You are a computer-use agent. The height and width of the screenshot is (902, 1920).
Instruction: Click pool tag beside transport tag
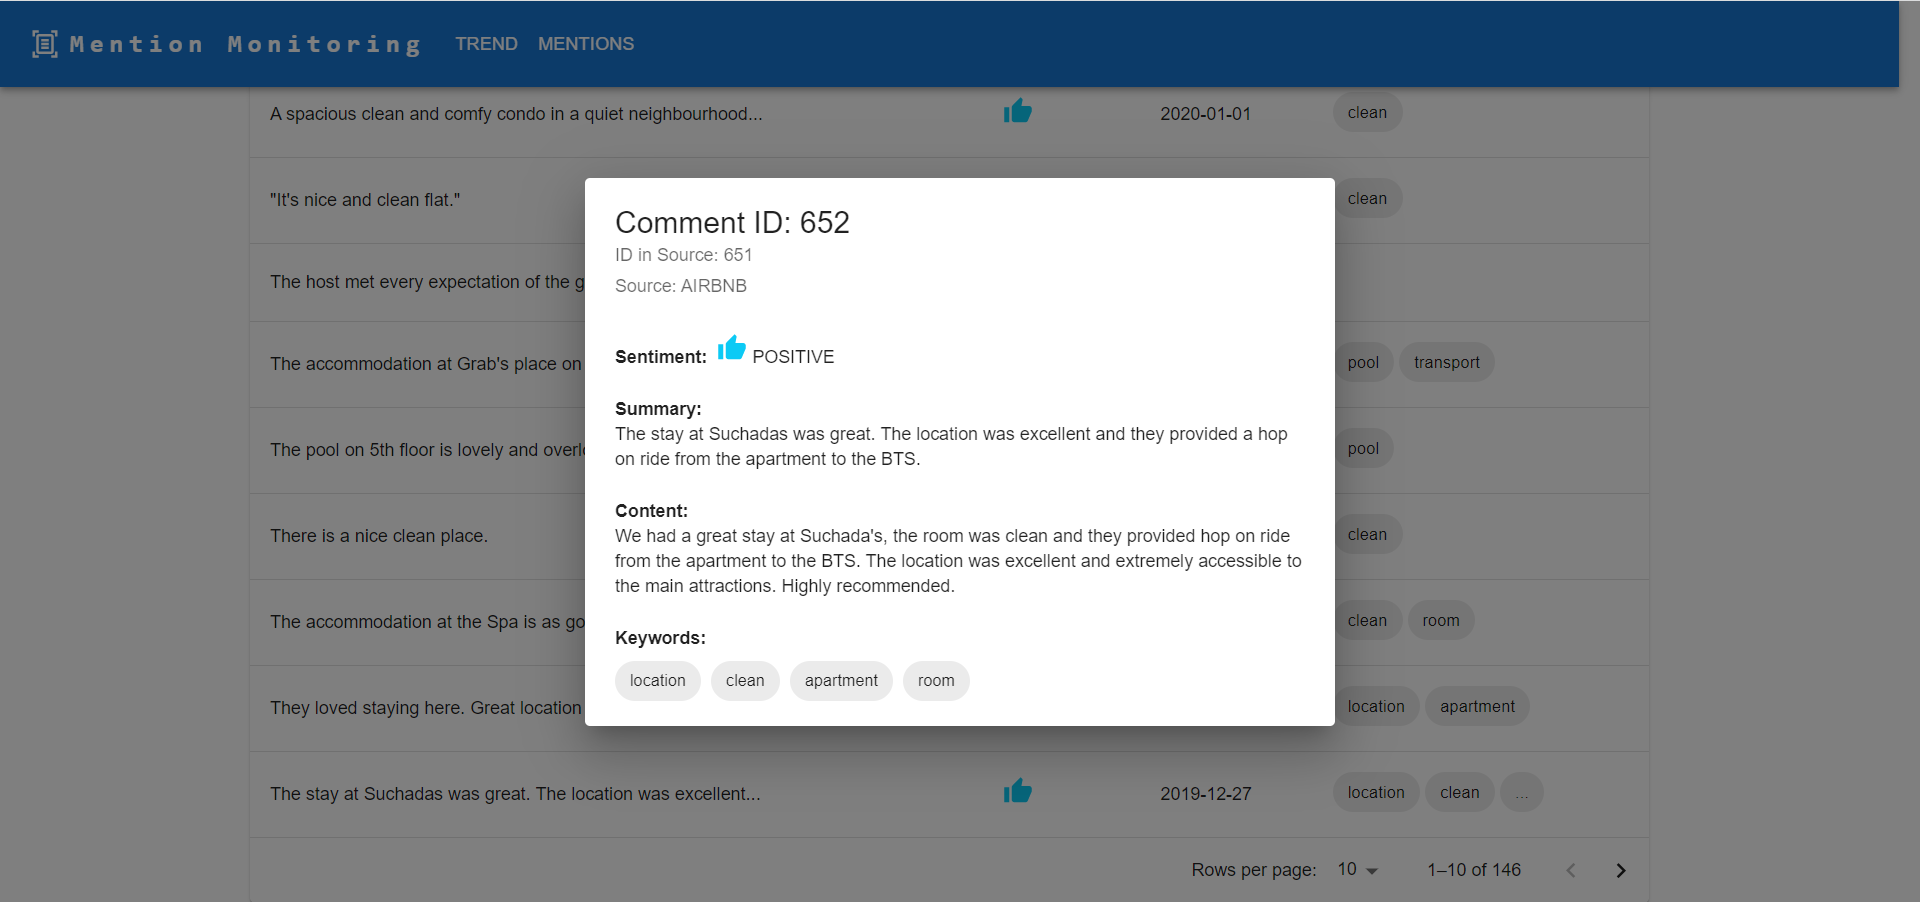pos(1363,363)
